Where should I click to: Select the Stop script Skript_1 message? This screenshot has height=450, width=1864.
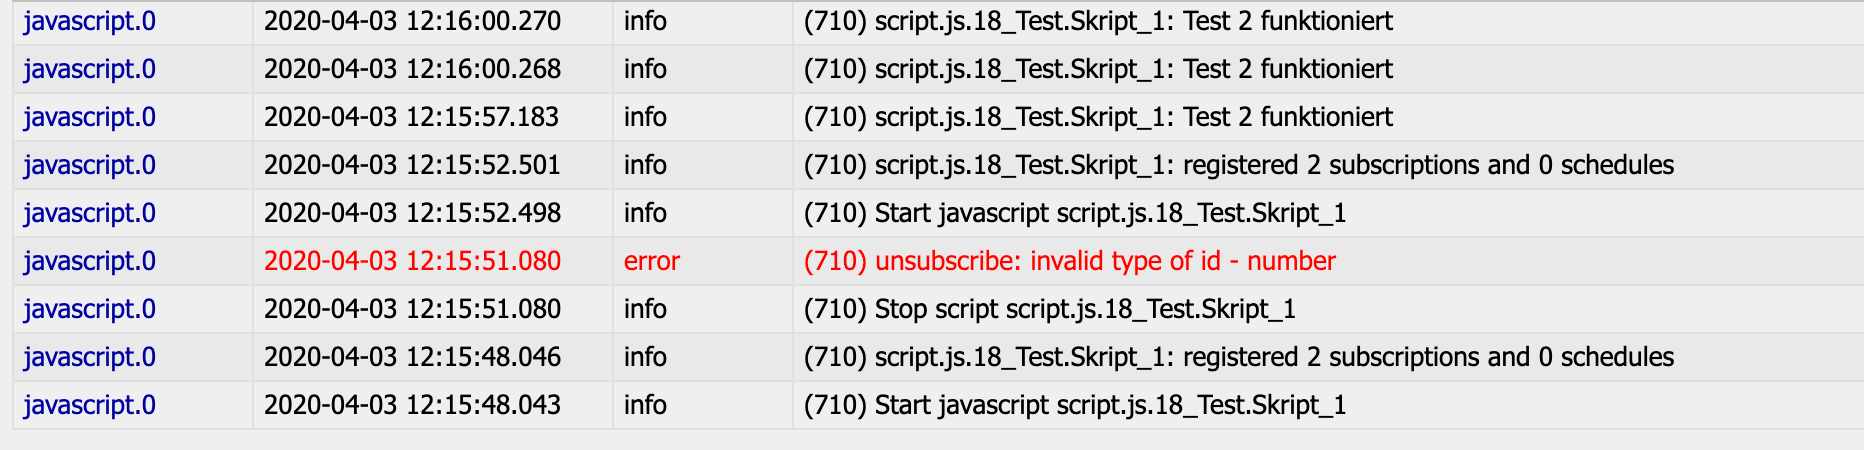click(x=1050, y=309)
